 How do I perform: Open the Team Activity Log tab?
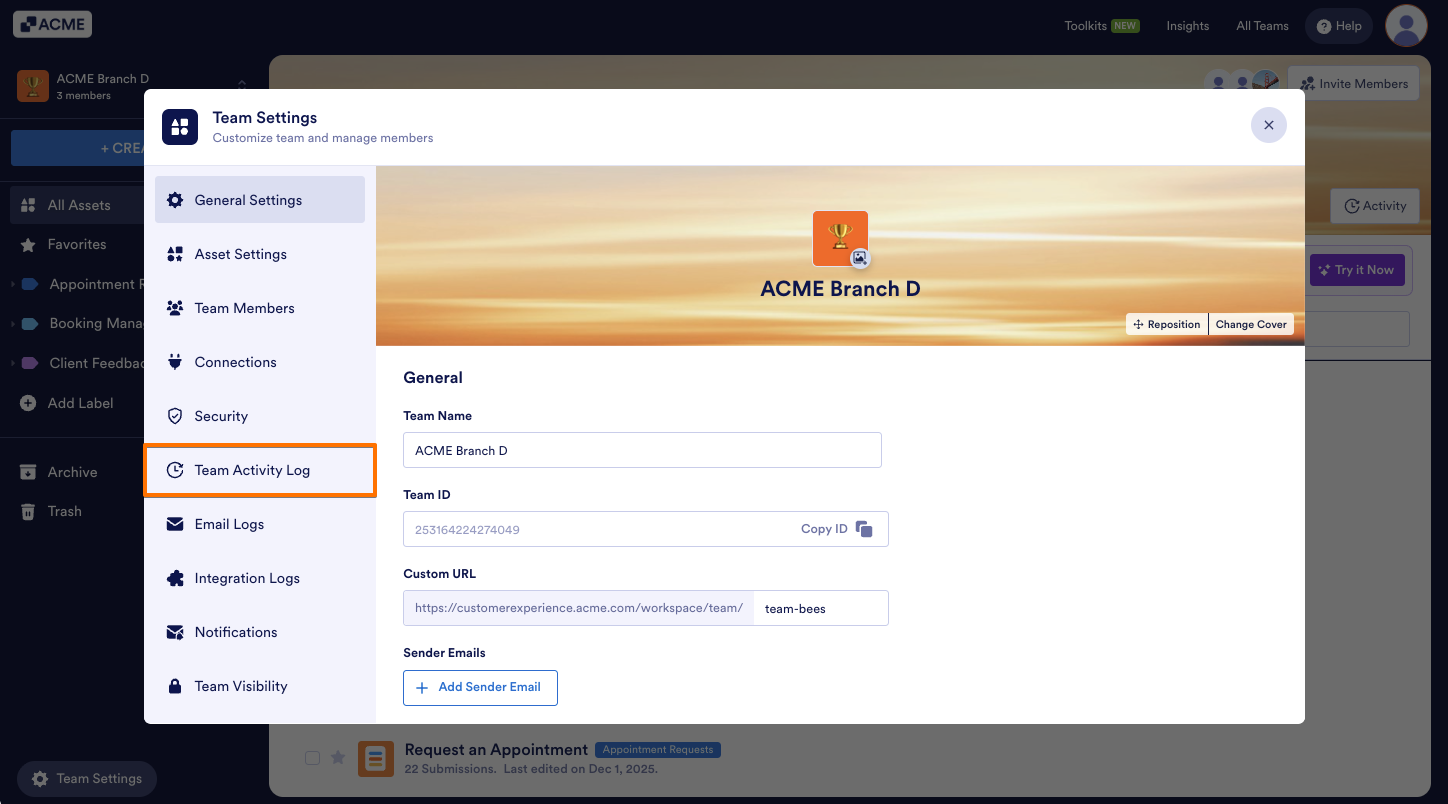260,470
